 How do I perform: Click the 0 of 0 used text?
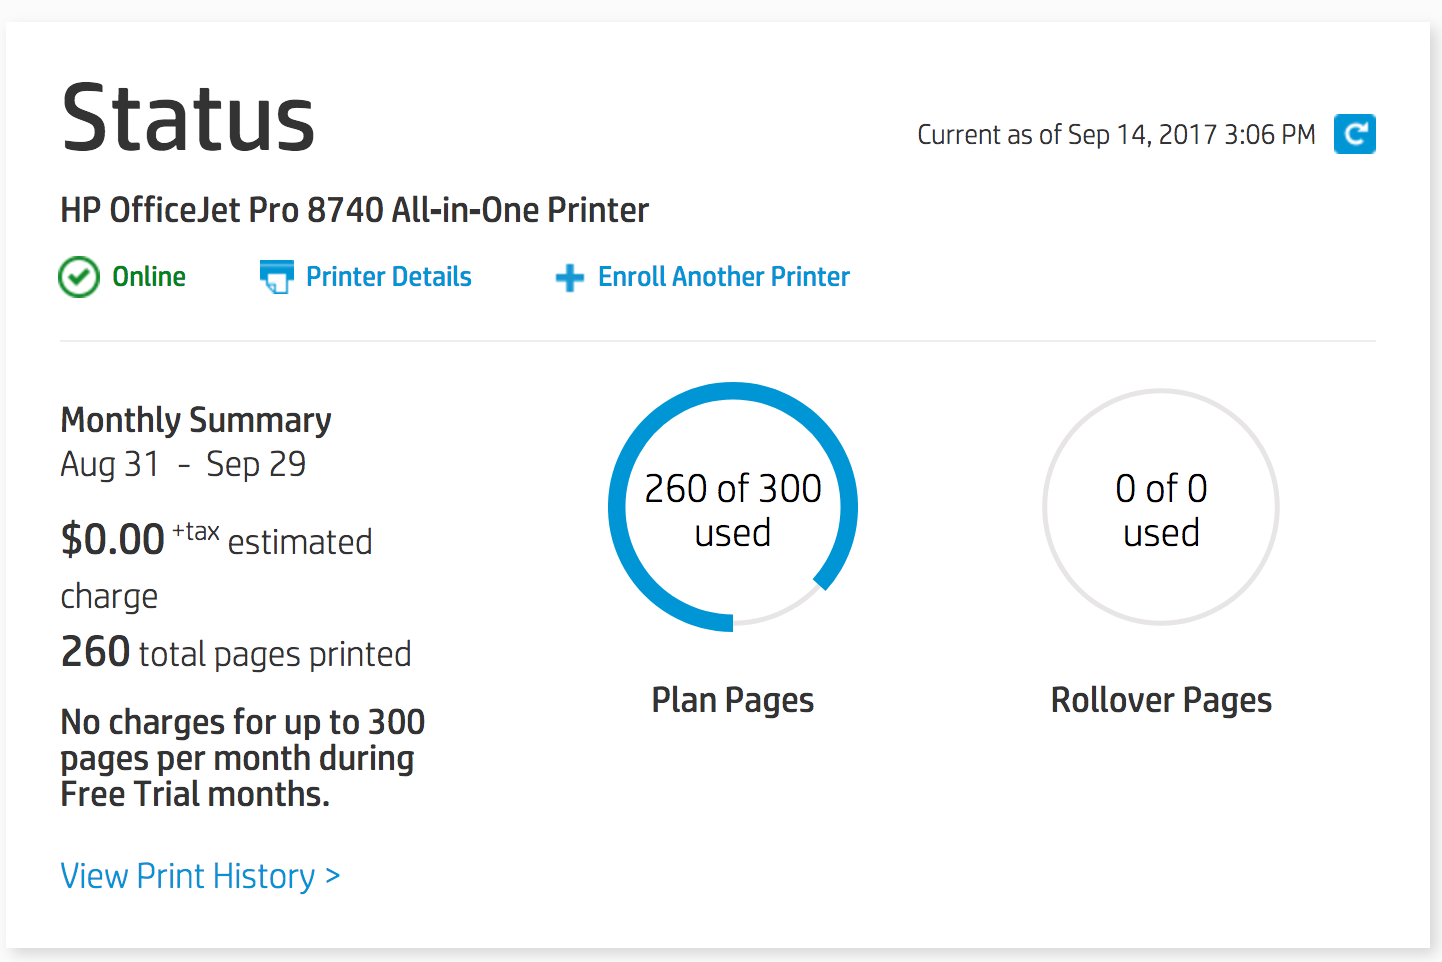[x=1161, y=510]
